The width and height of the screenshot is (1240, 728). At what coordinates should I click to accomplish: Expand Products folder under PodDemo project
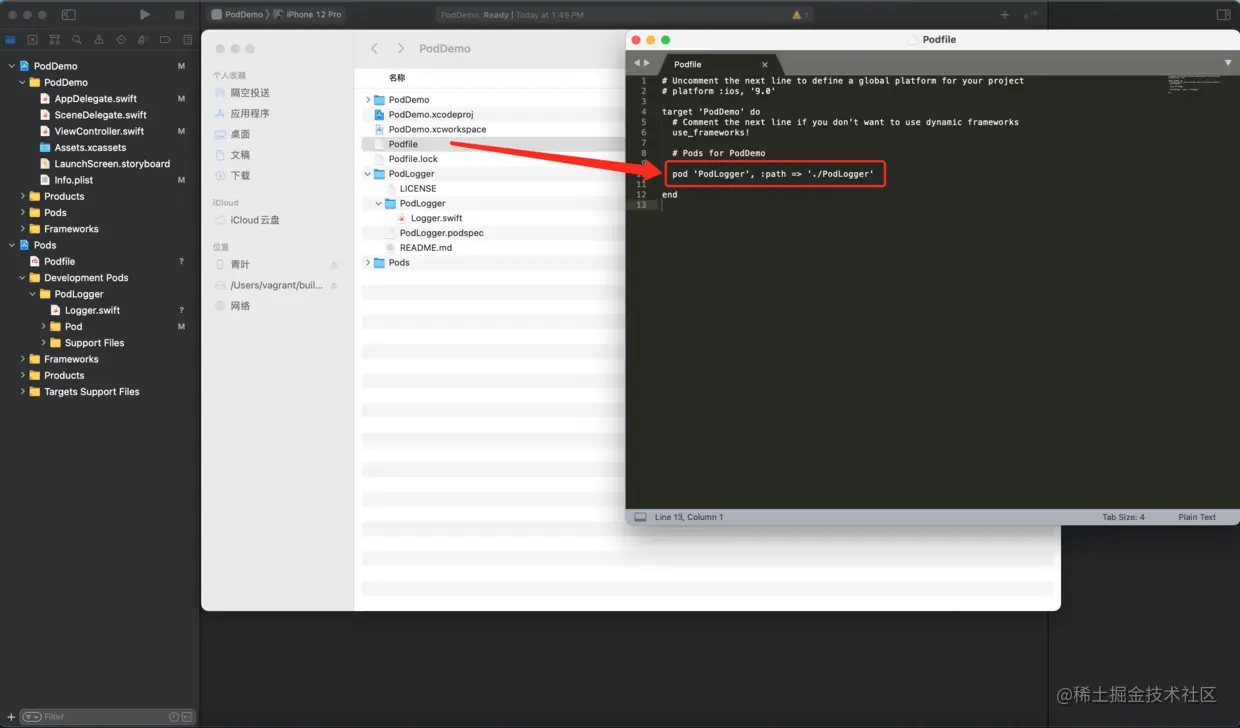(23, 196)
